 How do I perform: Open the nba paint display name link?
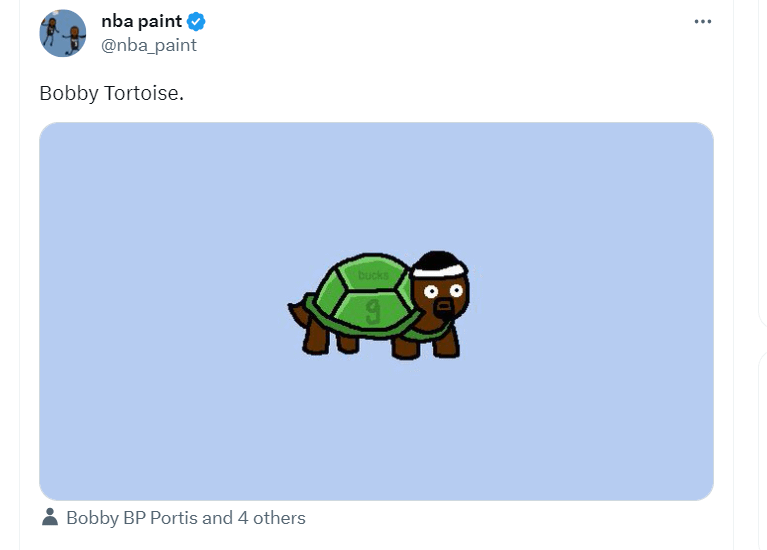(141, 22)
